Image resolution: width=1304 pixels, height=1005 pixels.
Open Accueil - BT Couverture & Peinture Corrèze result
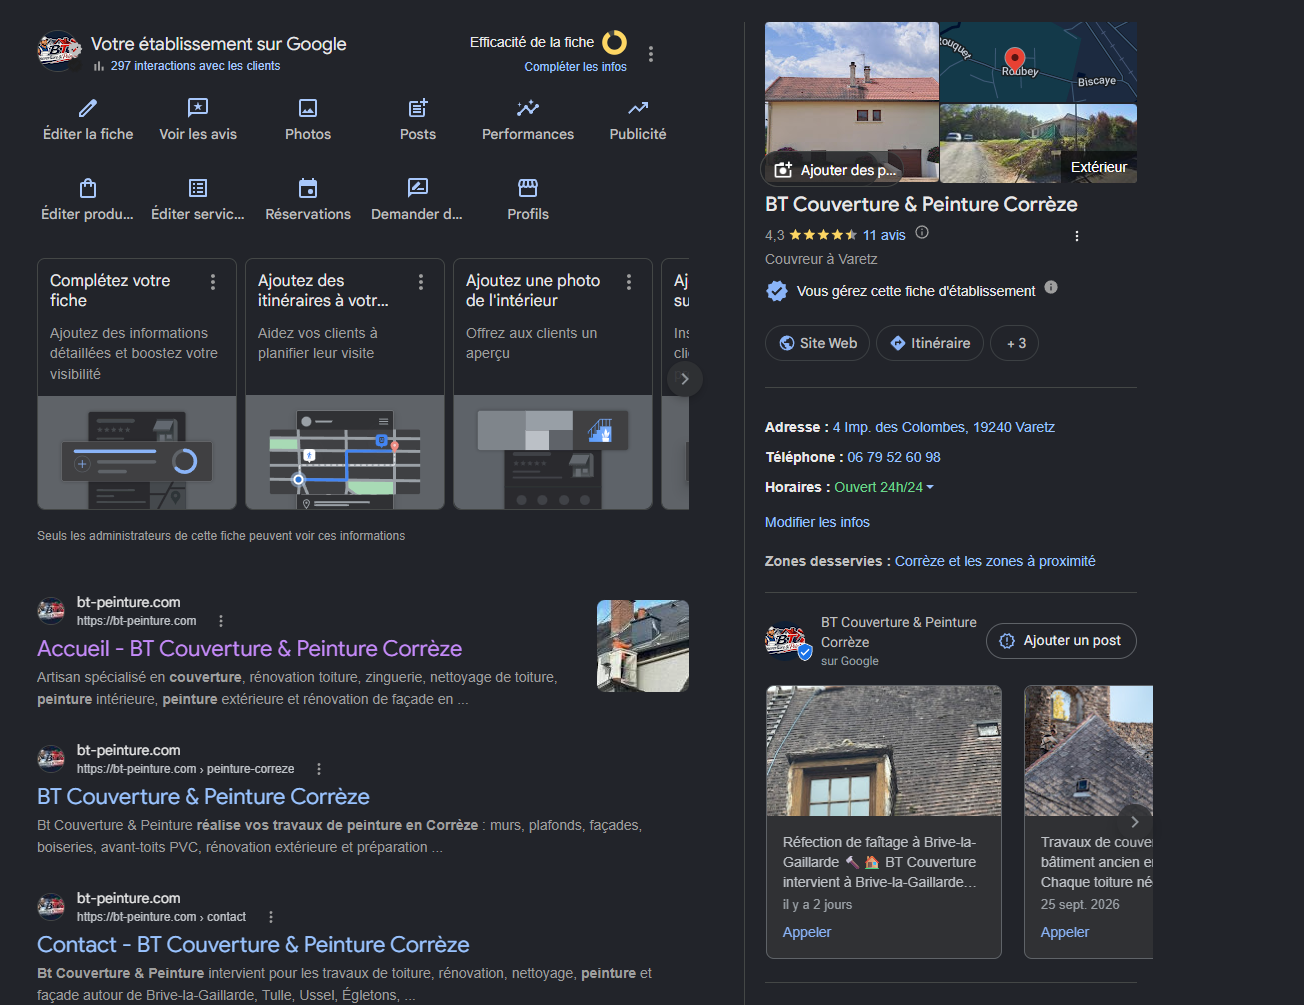tap(249, 648)
